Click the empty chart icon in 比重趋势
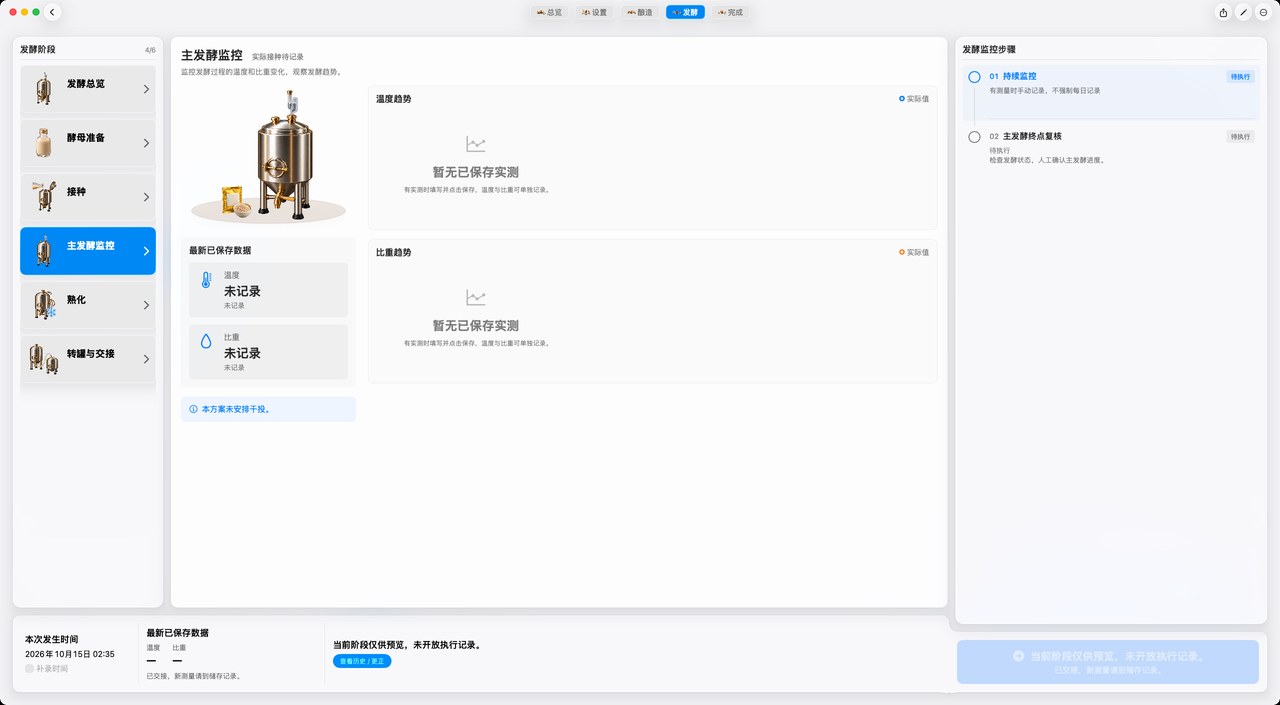This screenshot has height=705, width=1280. 476,298
